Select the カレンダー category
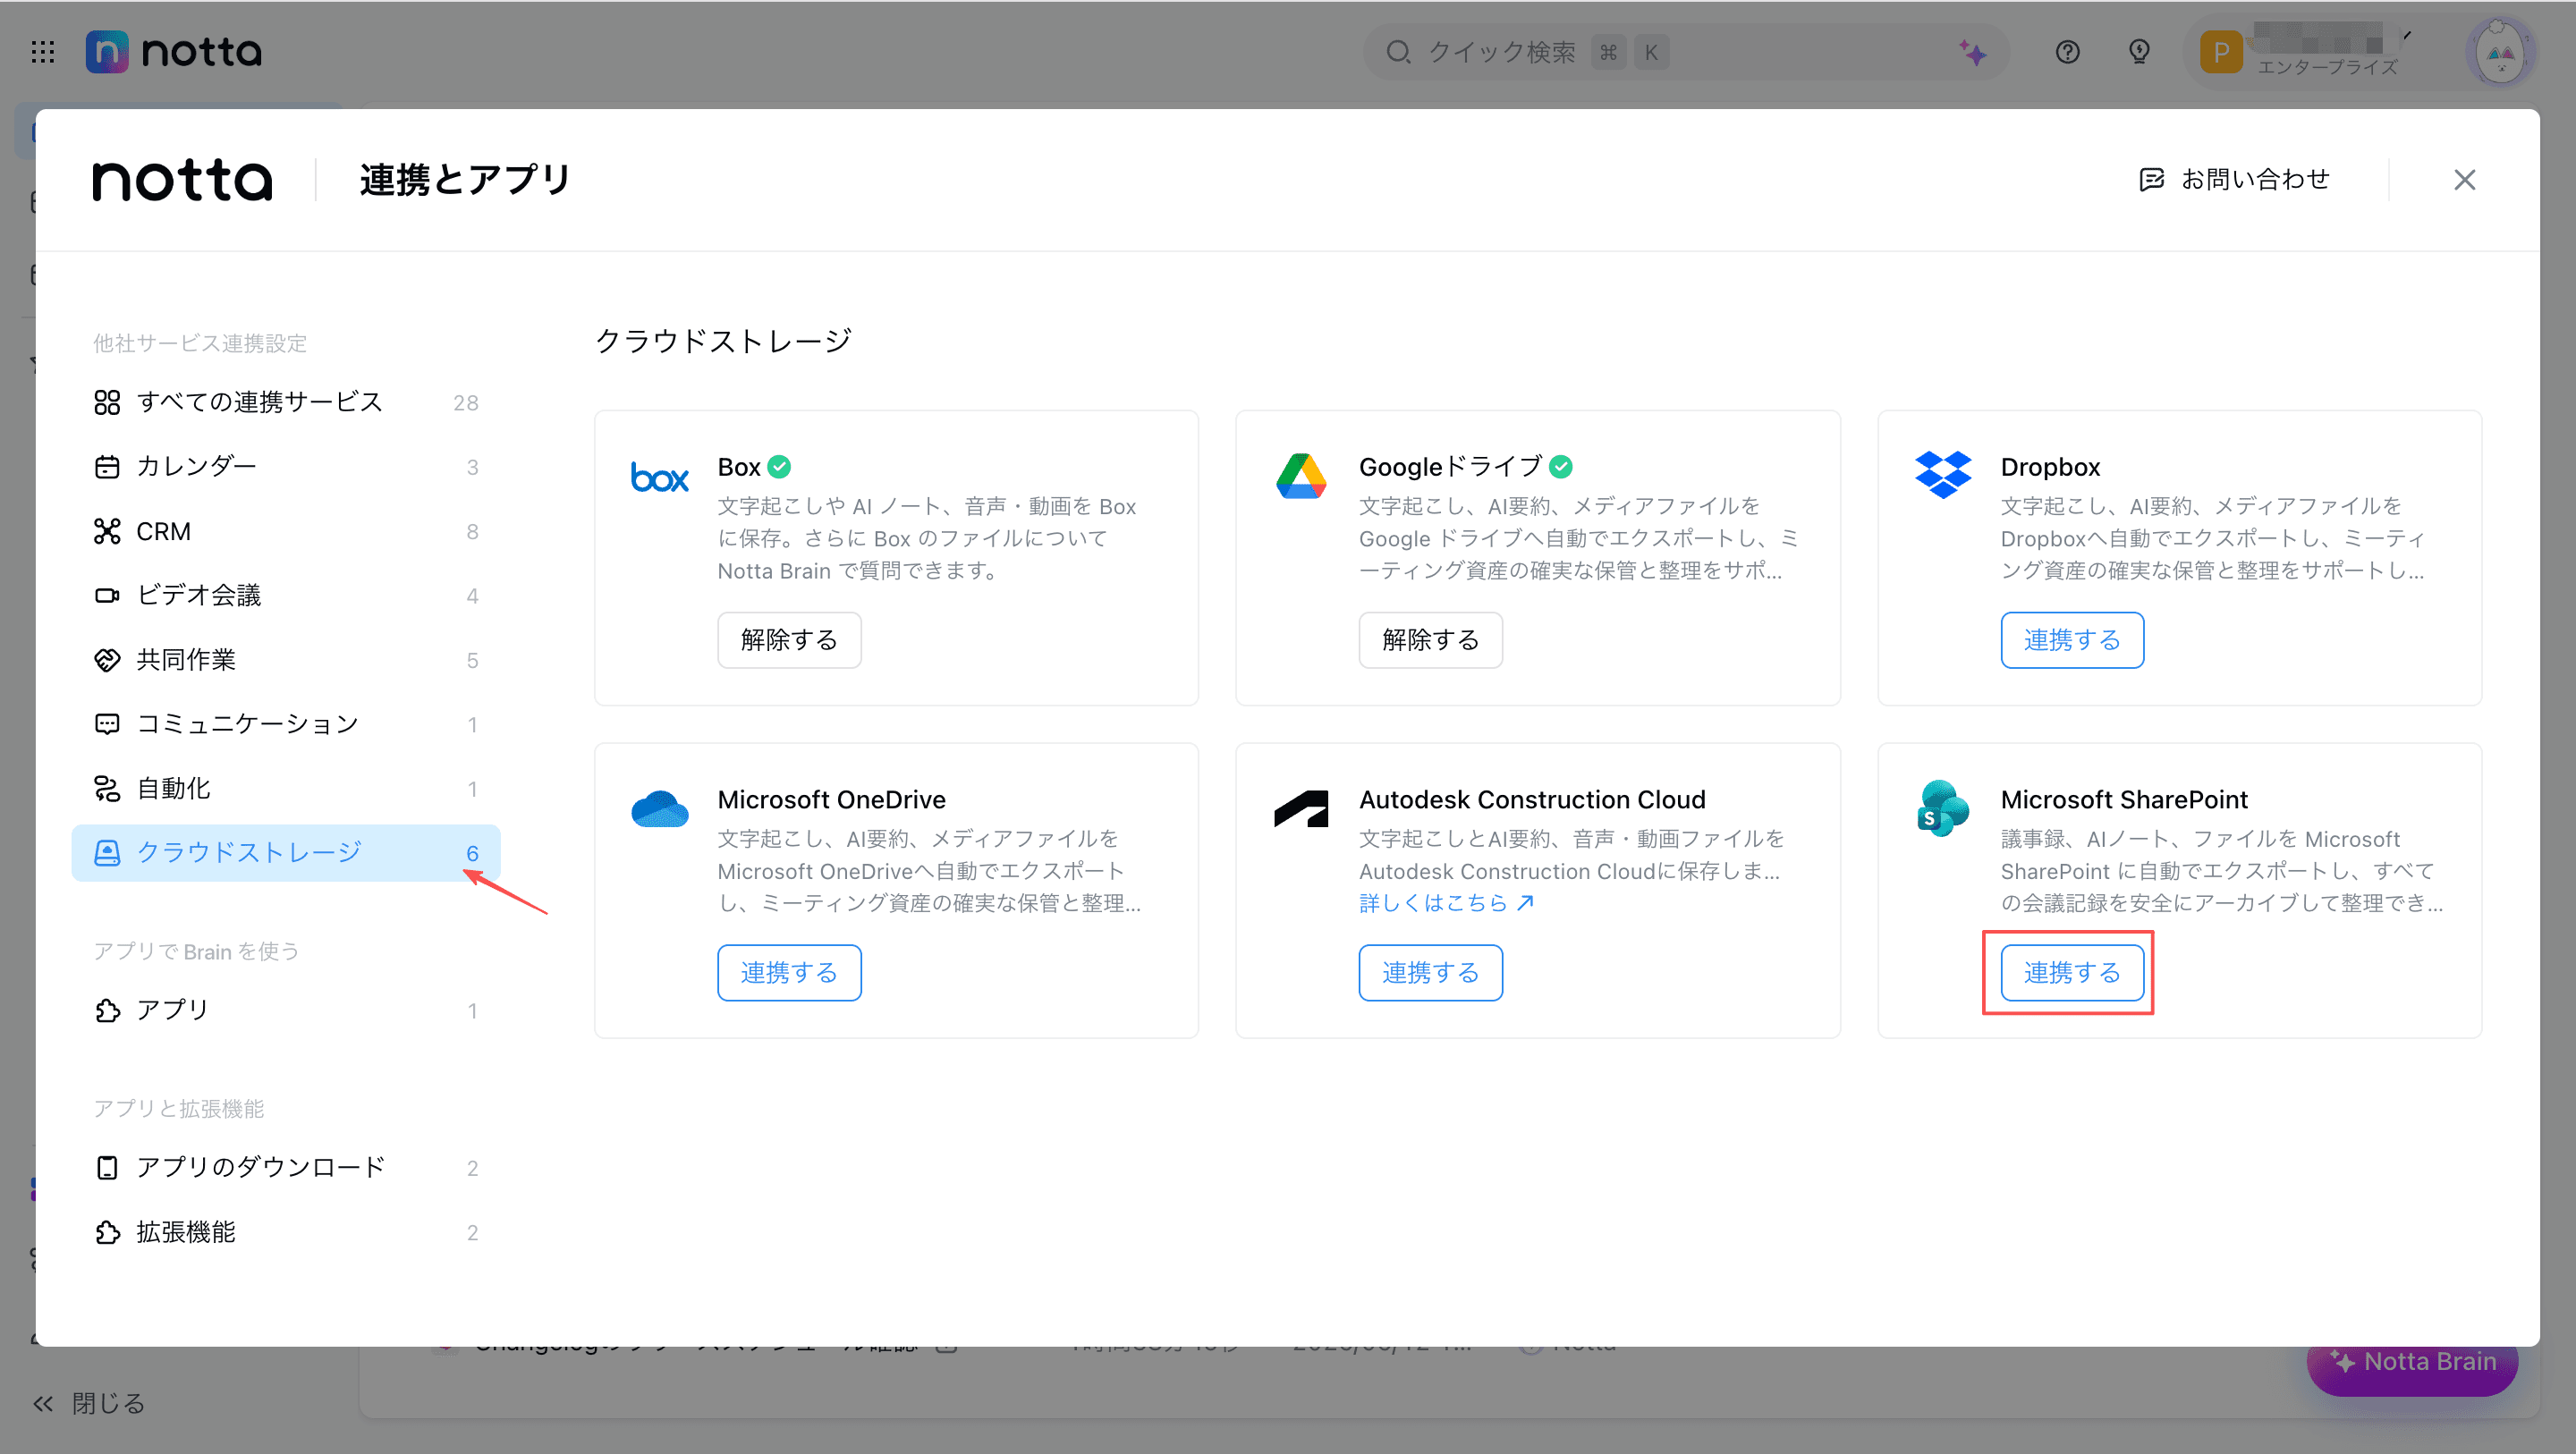 (x=286, y=467)
